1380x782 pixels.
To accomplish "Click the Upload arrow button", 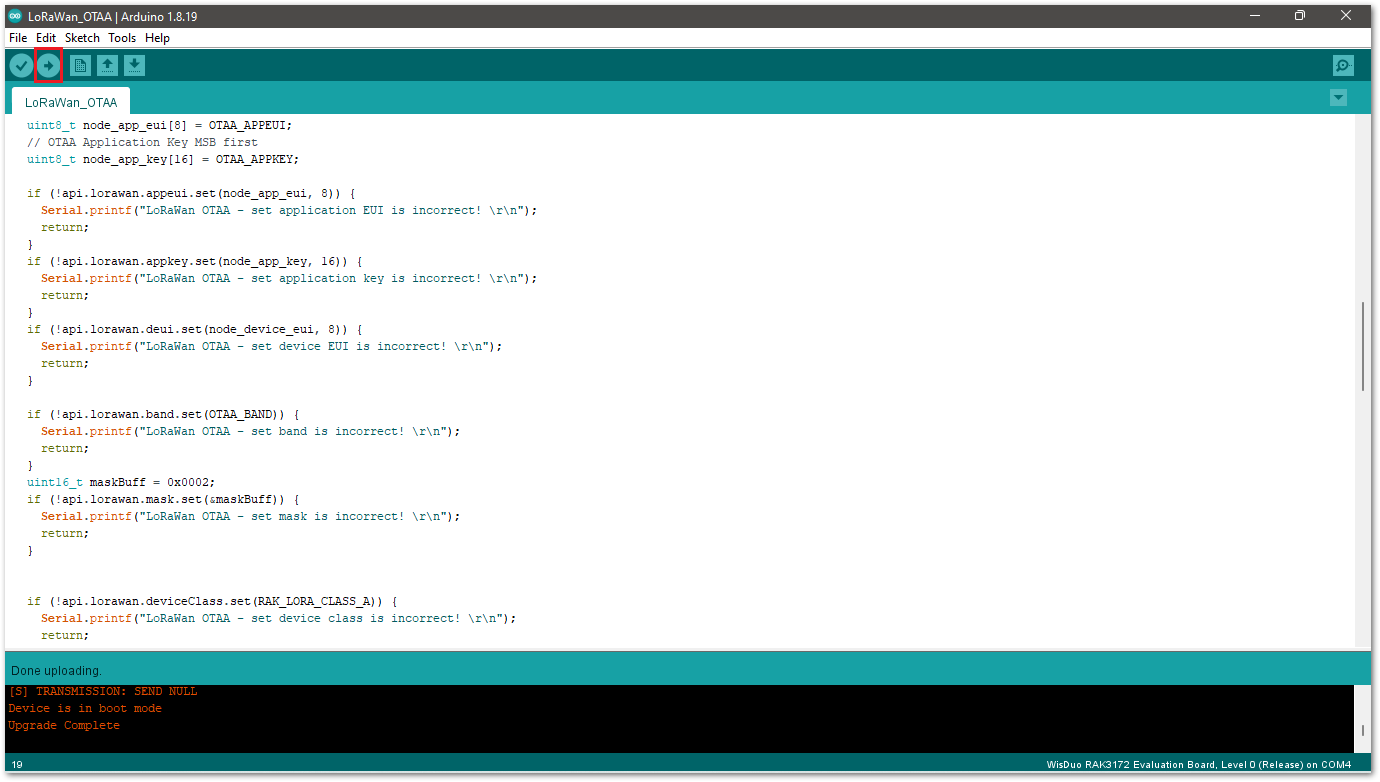I will point(48,65).
